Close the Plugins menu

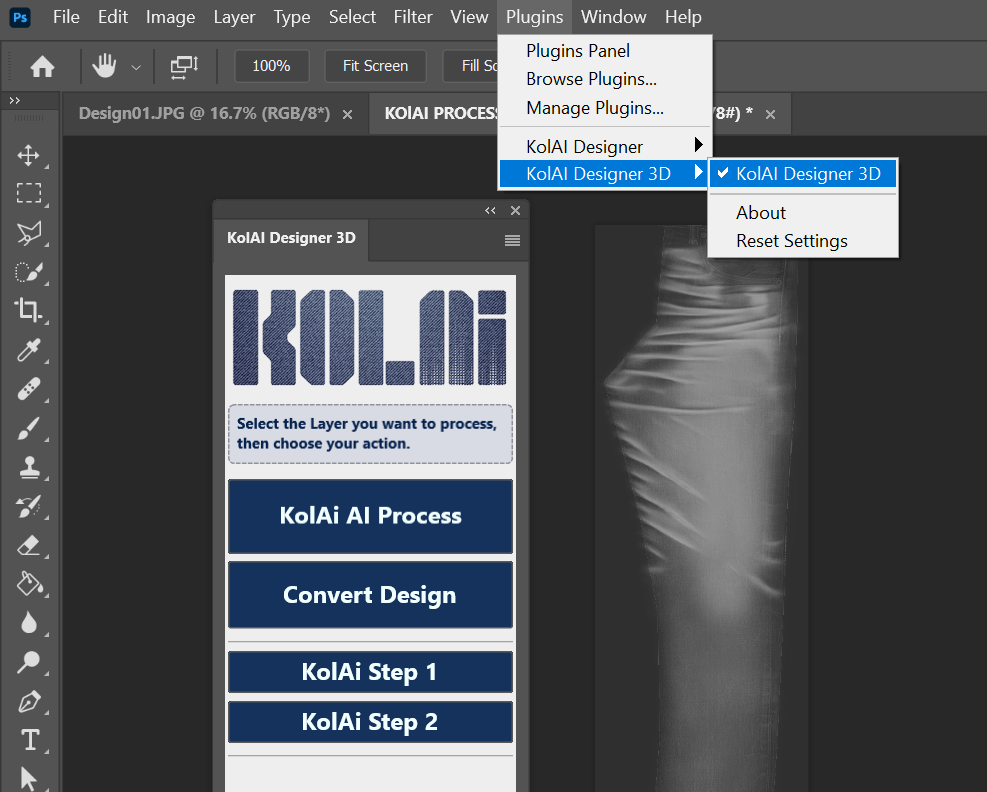tap(534, 17)
